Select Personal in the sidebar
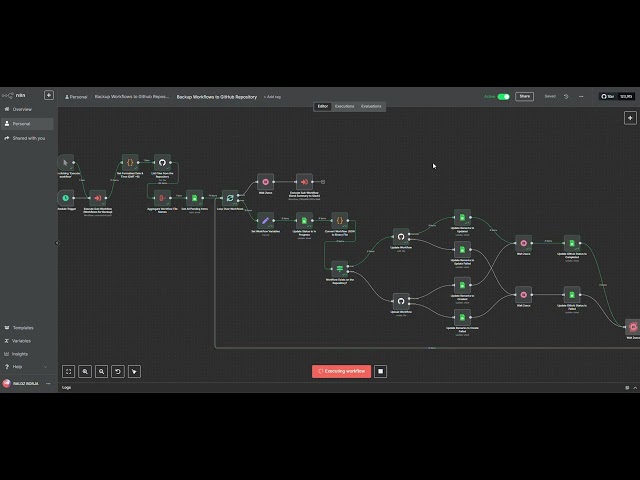 [x=27, y=124]
